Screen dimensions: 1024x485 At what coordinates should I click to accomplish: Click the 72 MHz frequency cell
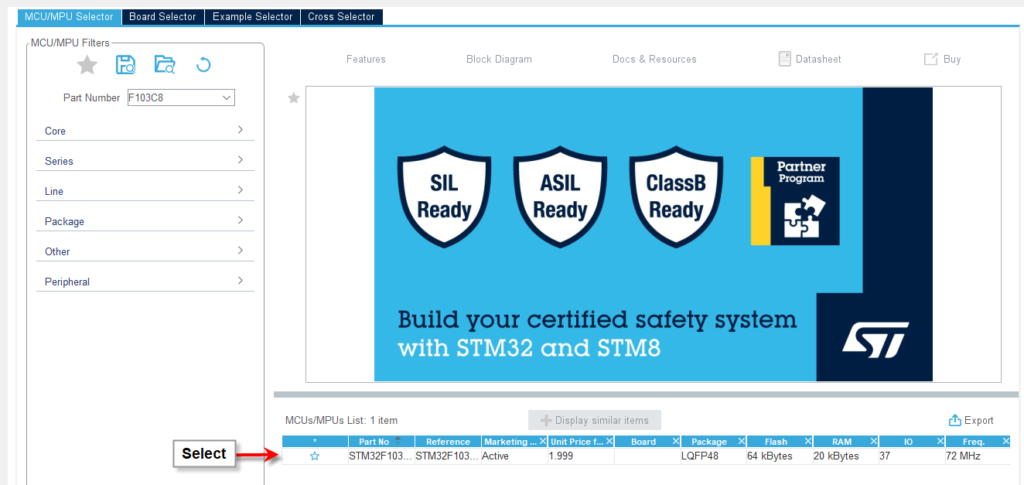[x=978, y=456]
